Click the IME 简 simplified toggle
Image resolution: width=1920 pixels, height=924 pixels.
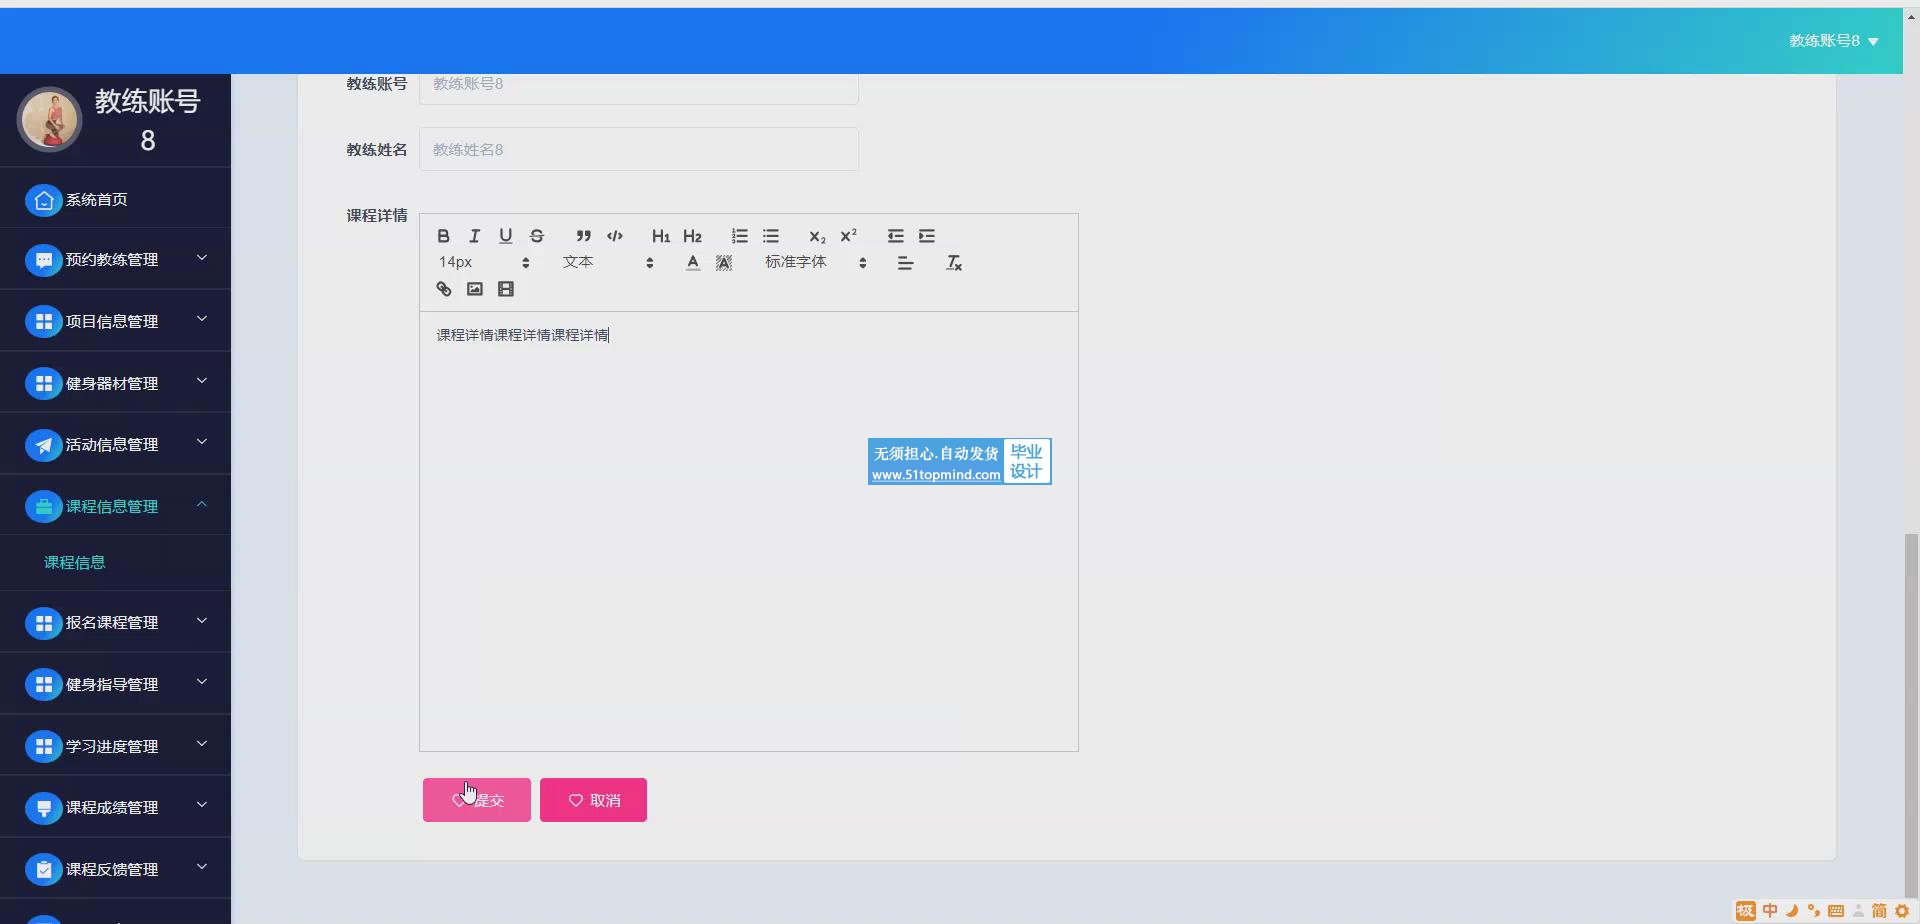pos(1879,911)
